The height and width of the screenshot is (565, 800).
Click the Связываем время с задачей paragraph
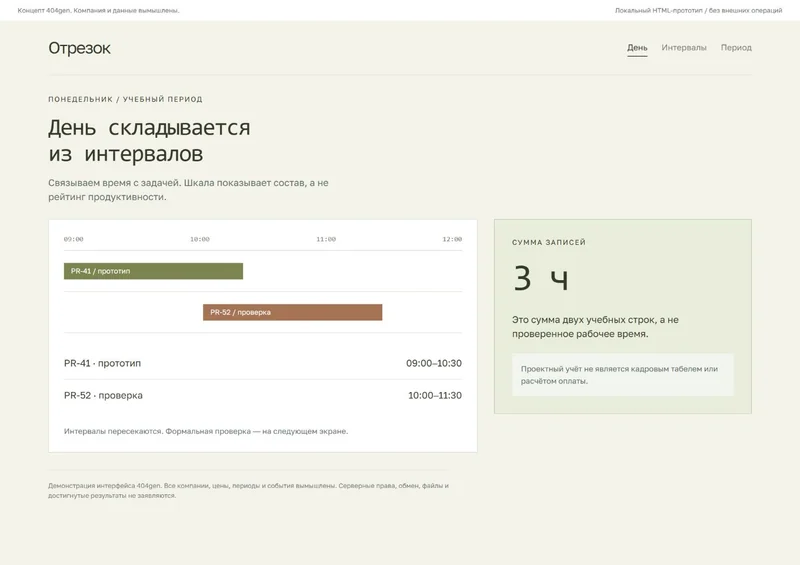[188, 190]
